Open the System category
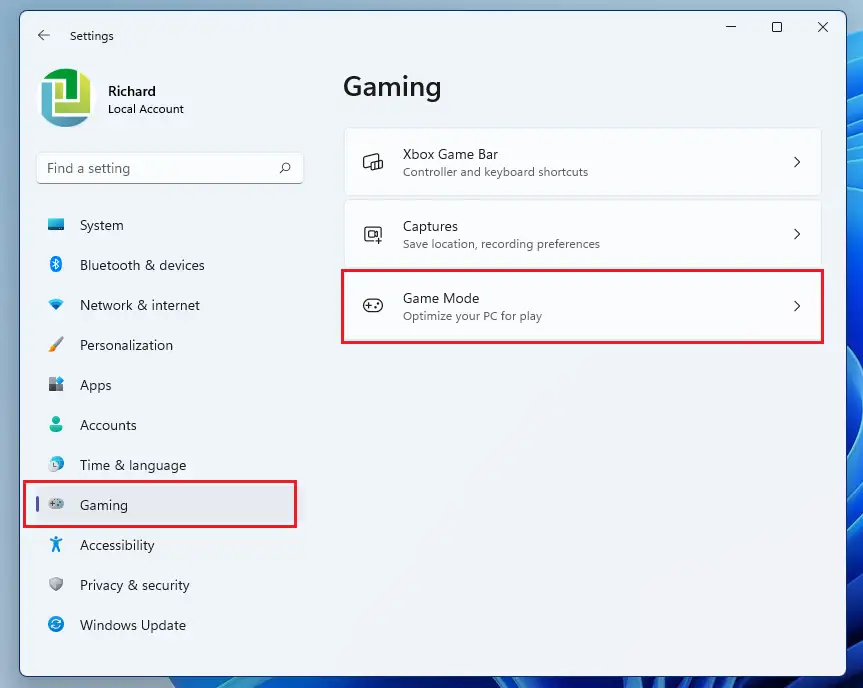863x688 pixels. pos(101,225)
